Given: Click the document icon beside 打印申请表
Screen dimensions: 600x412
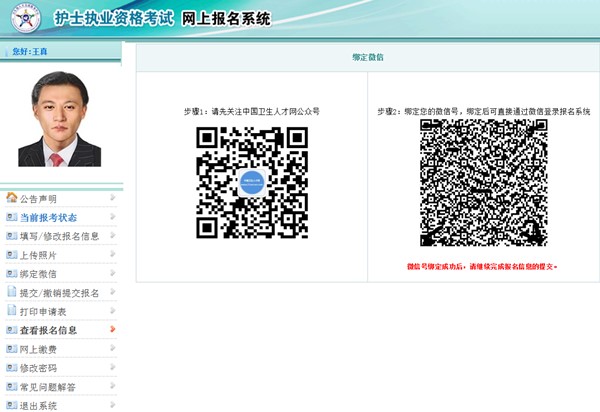Looking at the screenshot, I should click(x=12, y=310).
